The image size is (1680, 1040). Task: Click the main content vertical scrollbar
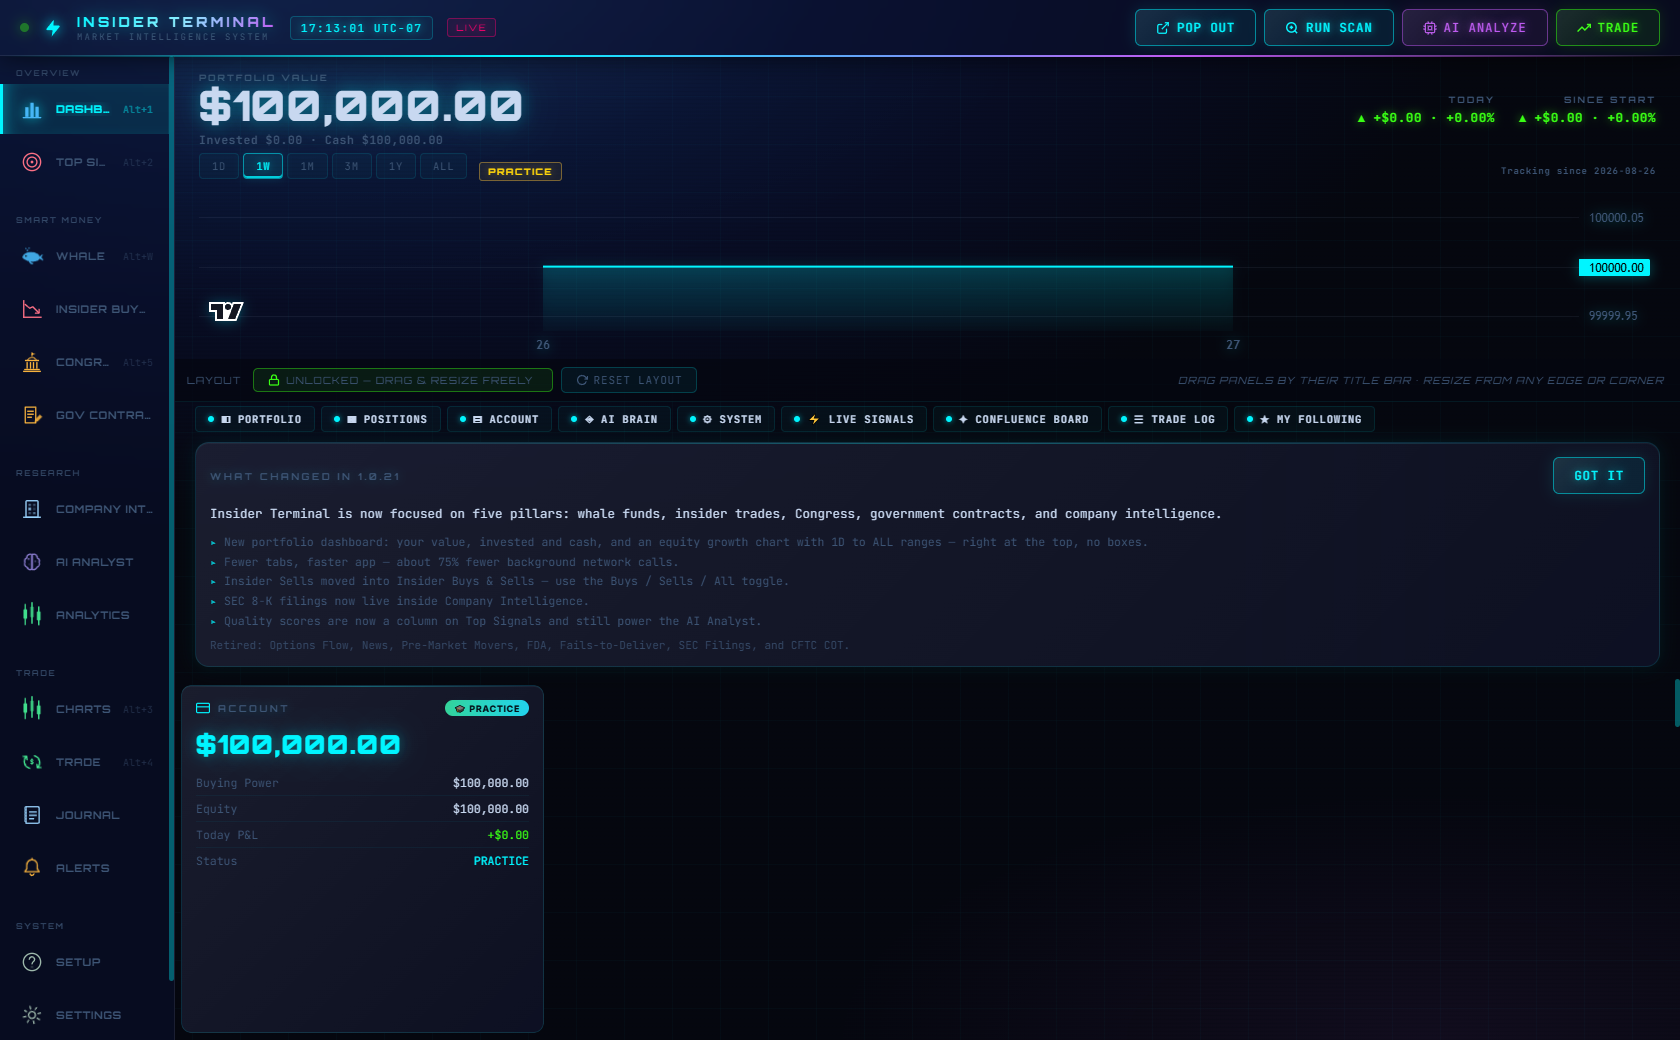click(x=1677, y=703)
